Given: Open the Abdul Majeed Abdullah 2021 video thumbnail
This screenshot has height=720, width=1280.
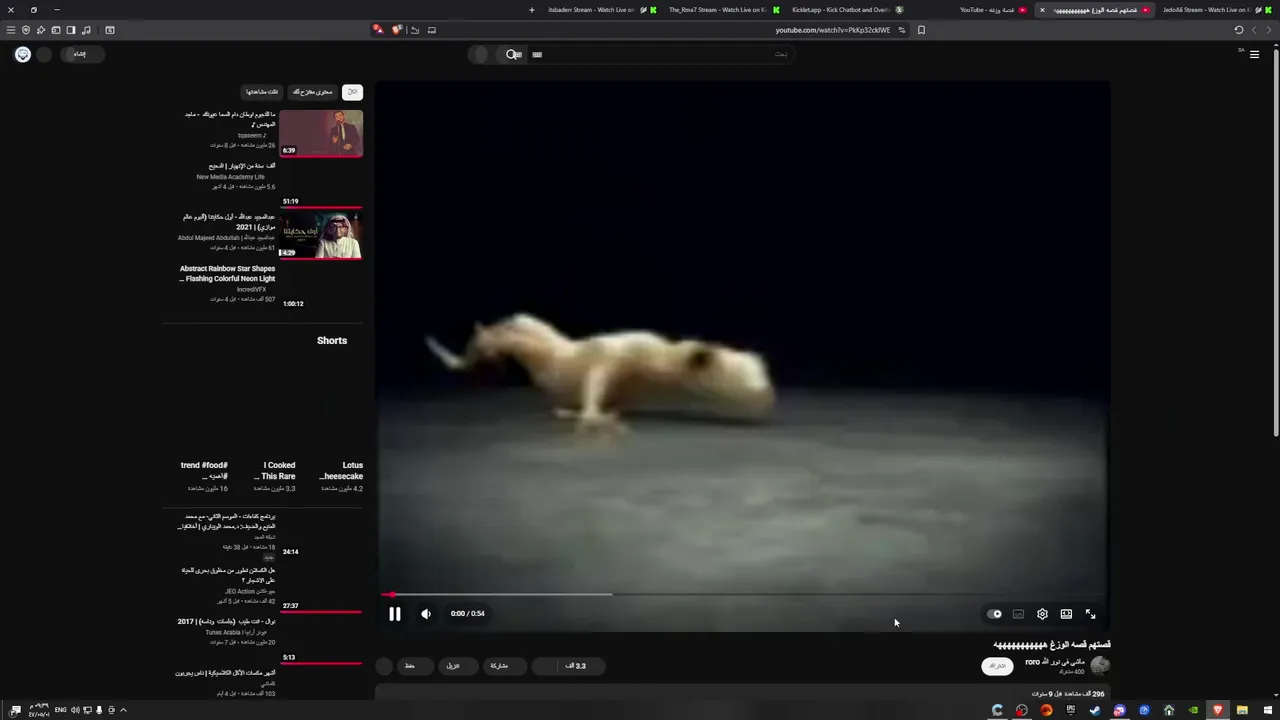Looking at the screenshot, I should point(320,236).
